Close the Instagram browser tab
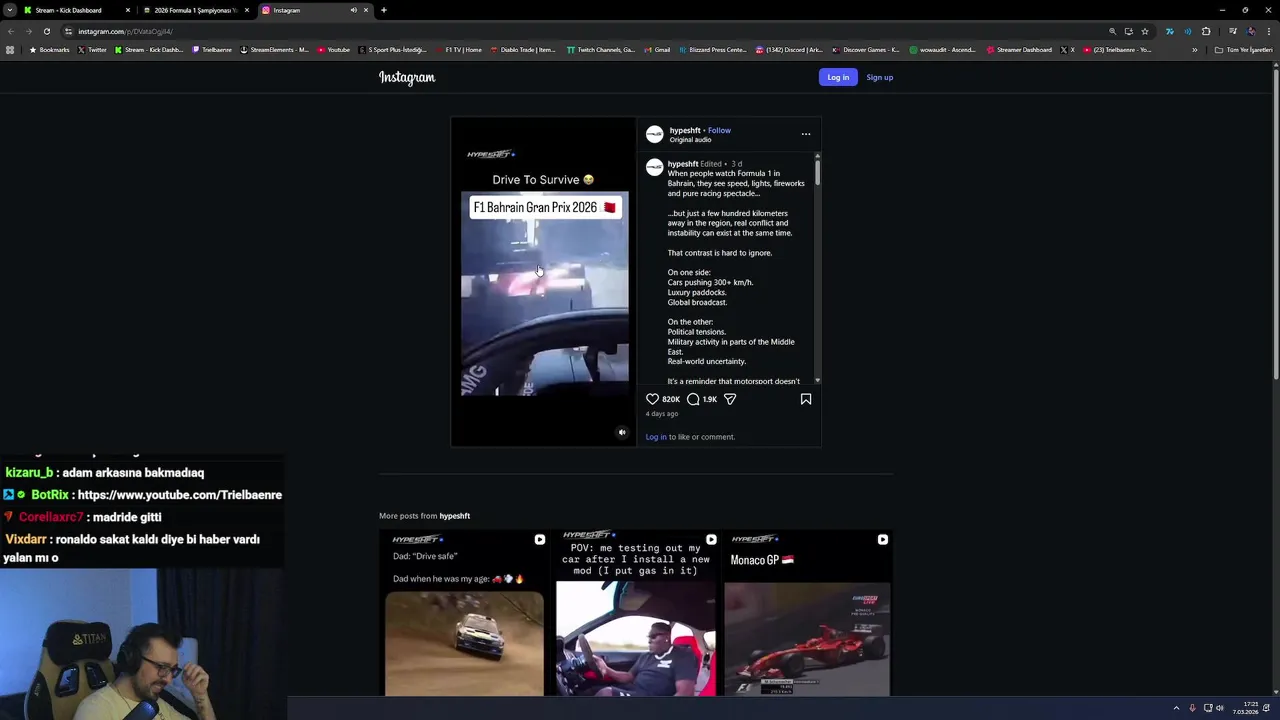Image resolution: width=1280 pixels, height=720 pixels. (366, 10)
